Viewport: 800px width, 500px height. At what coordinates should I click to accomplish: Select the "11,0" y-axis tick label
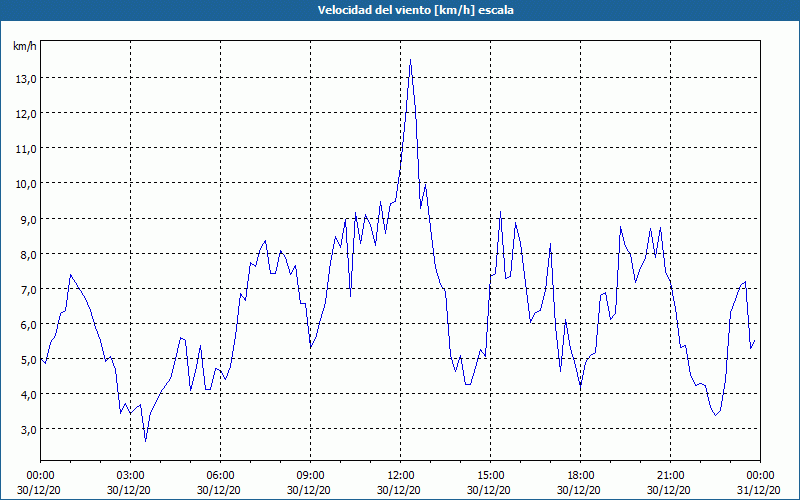point(26,149)
